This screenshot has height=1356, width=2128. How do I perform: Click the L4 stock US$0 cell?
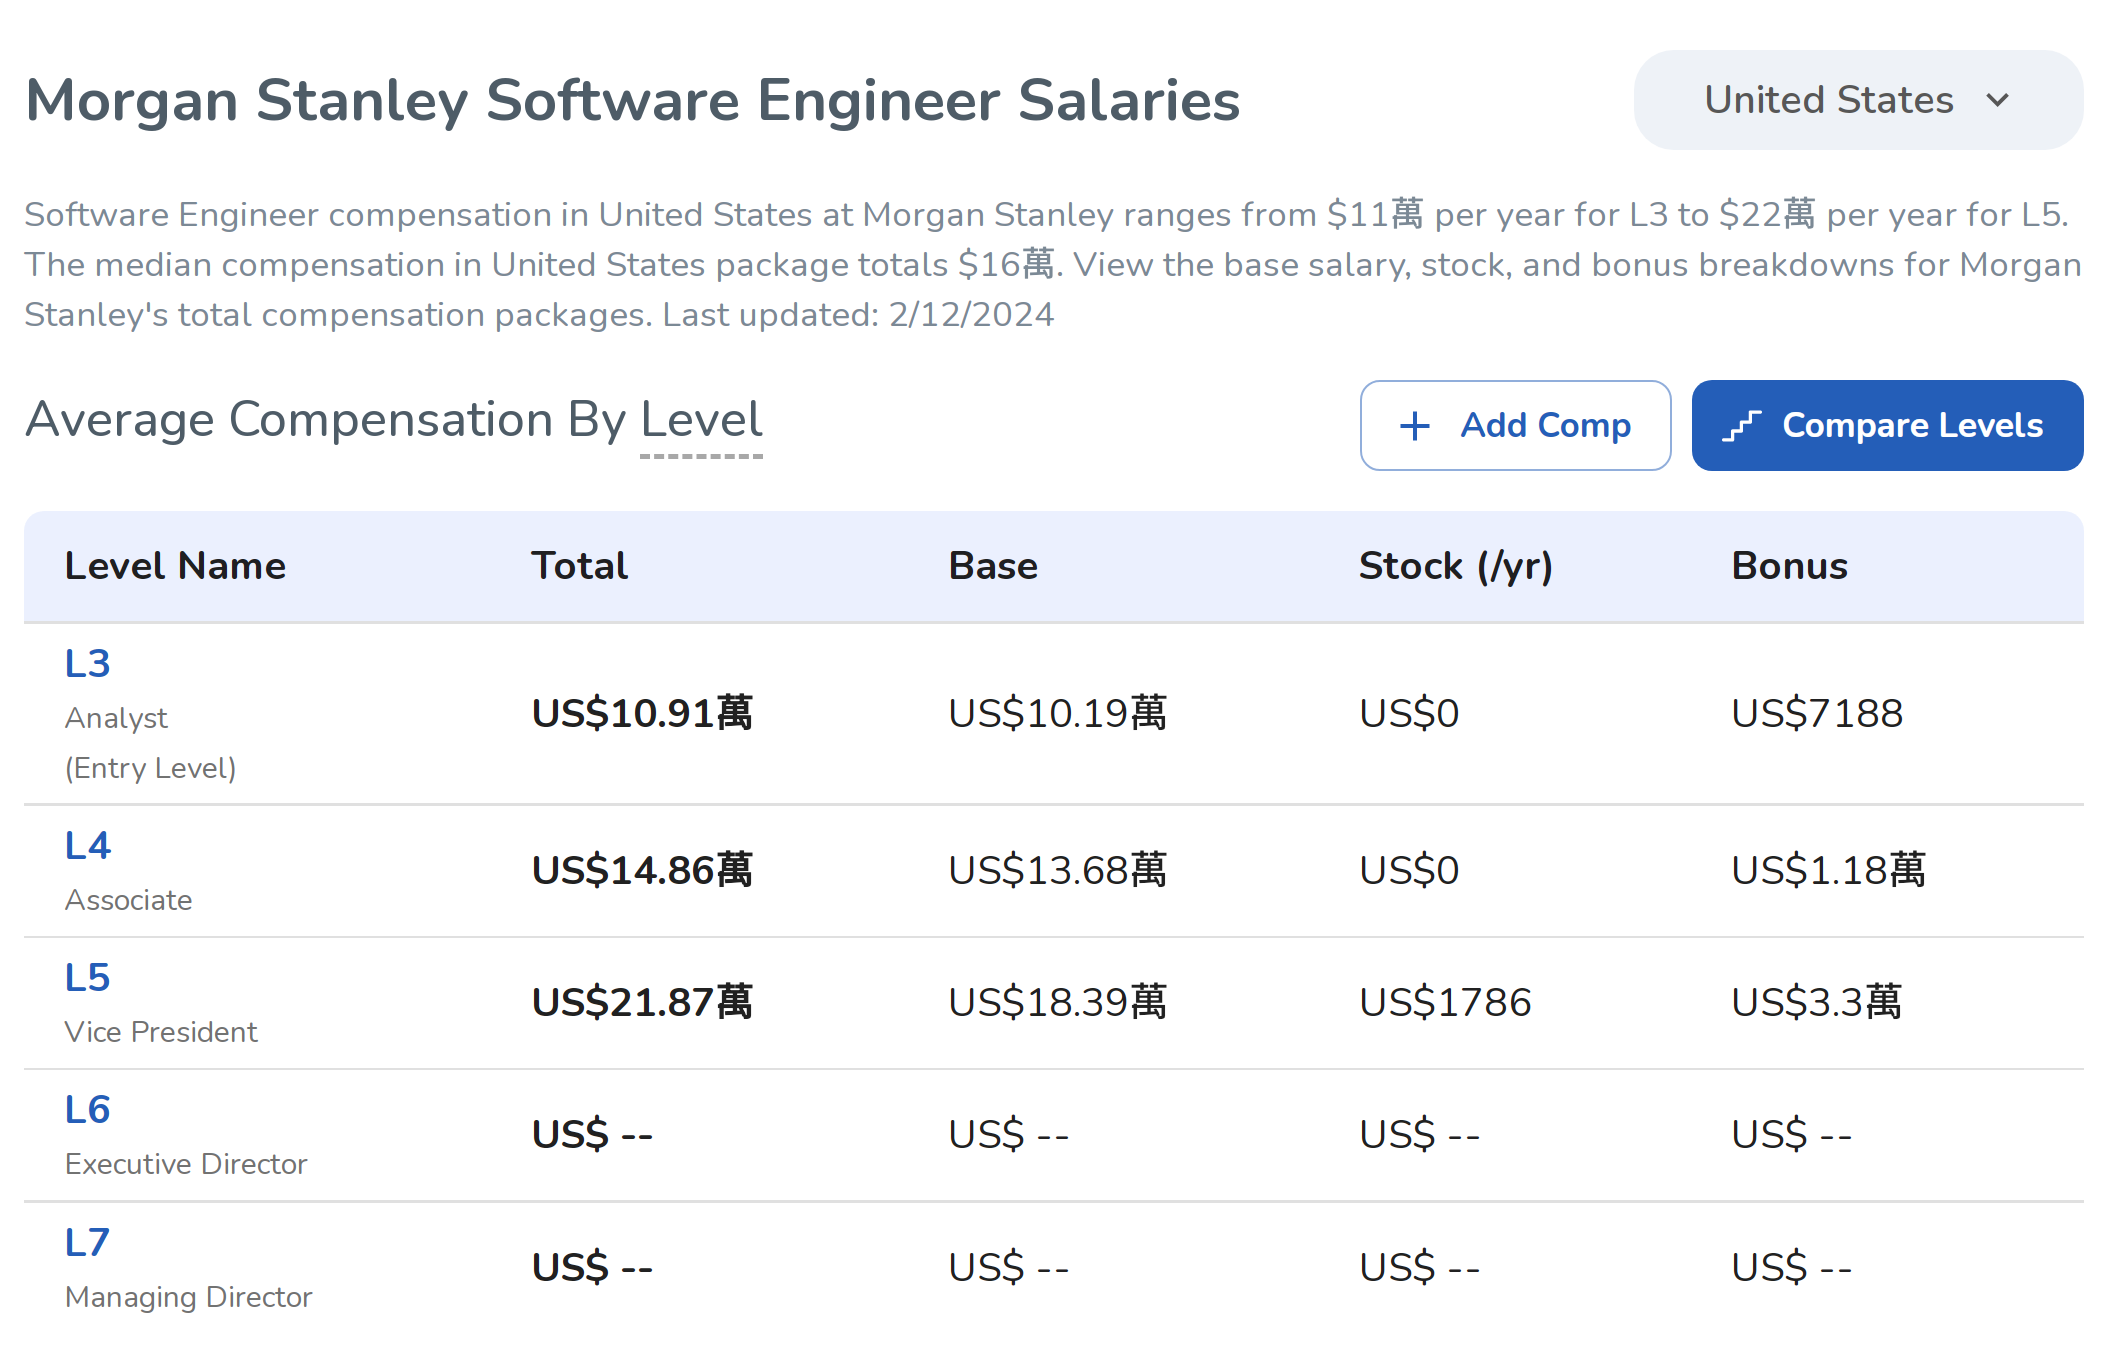pyautogui.click(x=1409, y=870)
